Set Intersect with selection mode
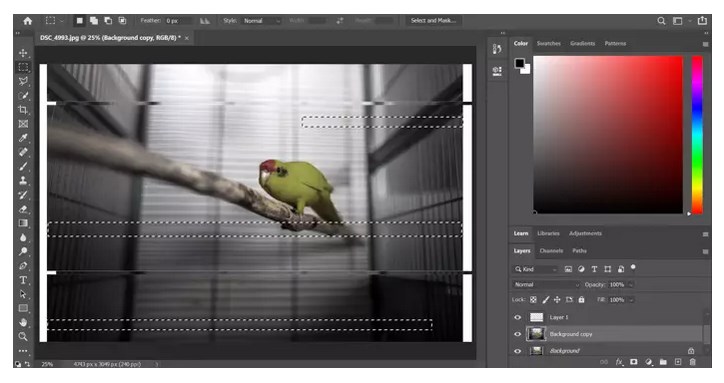This screenshot has height=383, width=724. pyautogui.click(x=122, y=21)
